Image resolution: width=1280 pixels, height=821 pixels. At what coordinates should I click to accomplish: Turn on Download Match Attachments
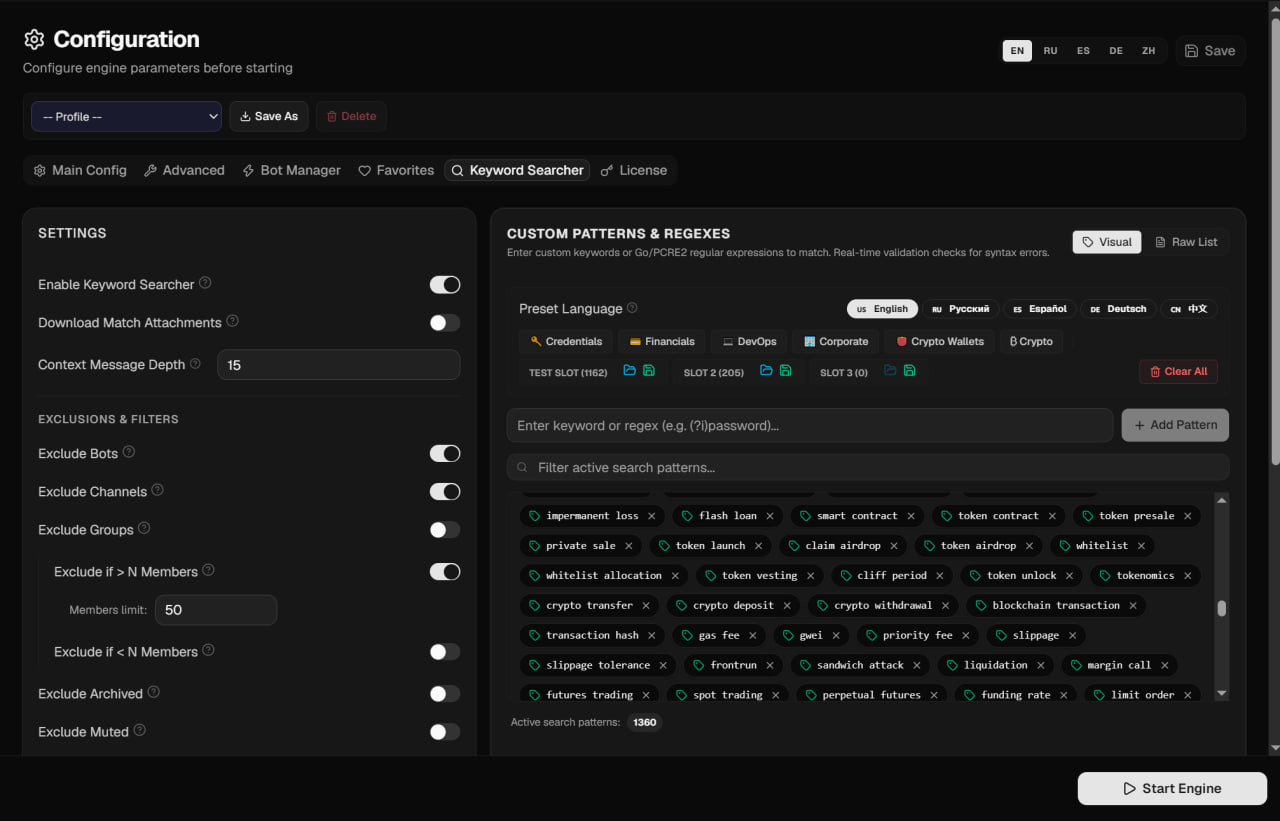click(x=445, y=323)
